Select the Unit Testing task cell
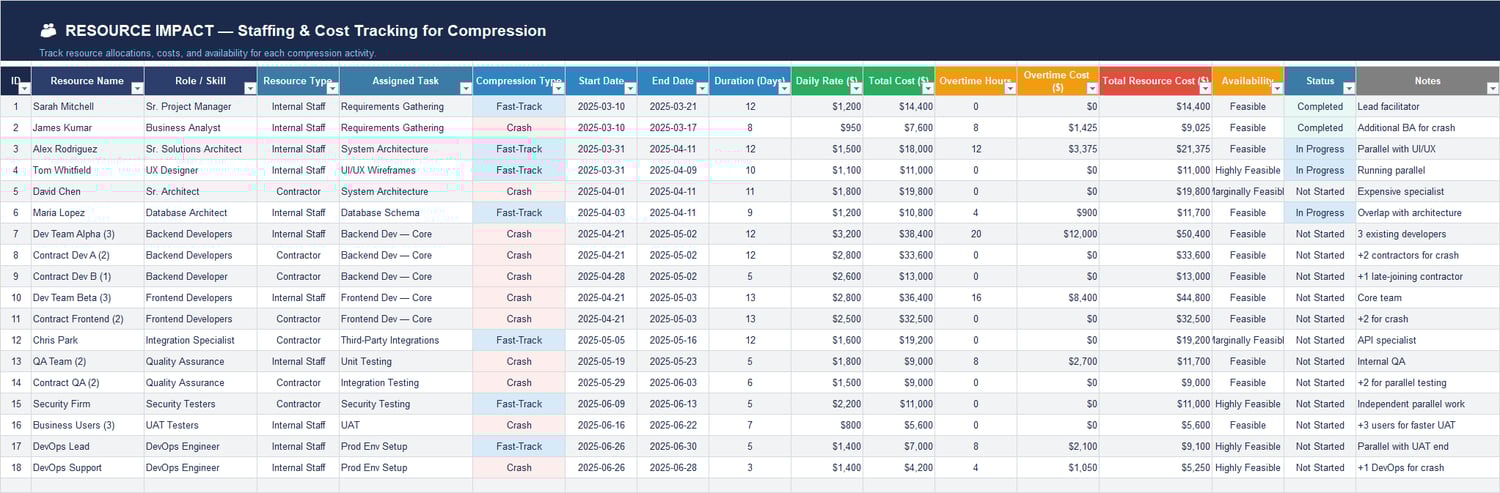 pyautogui.click(x=406, y=361)
